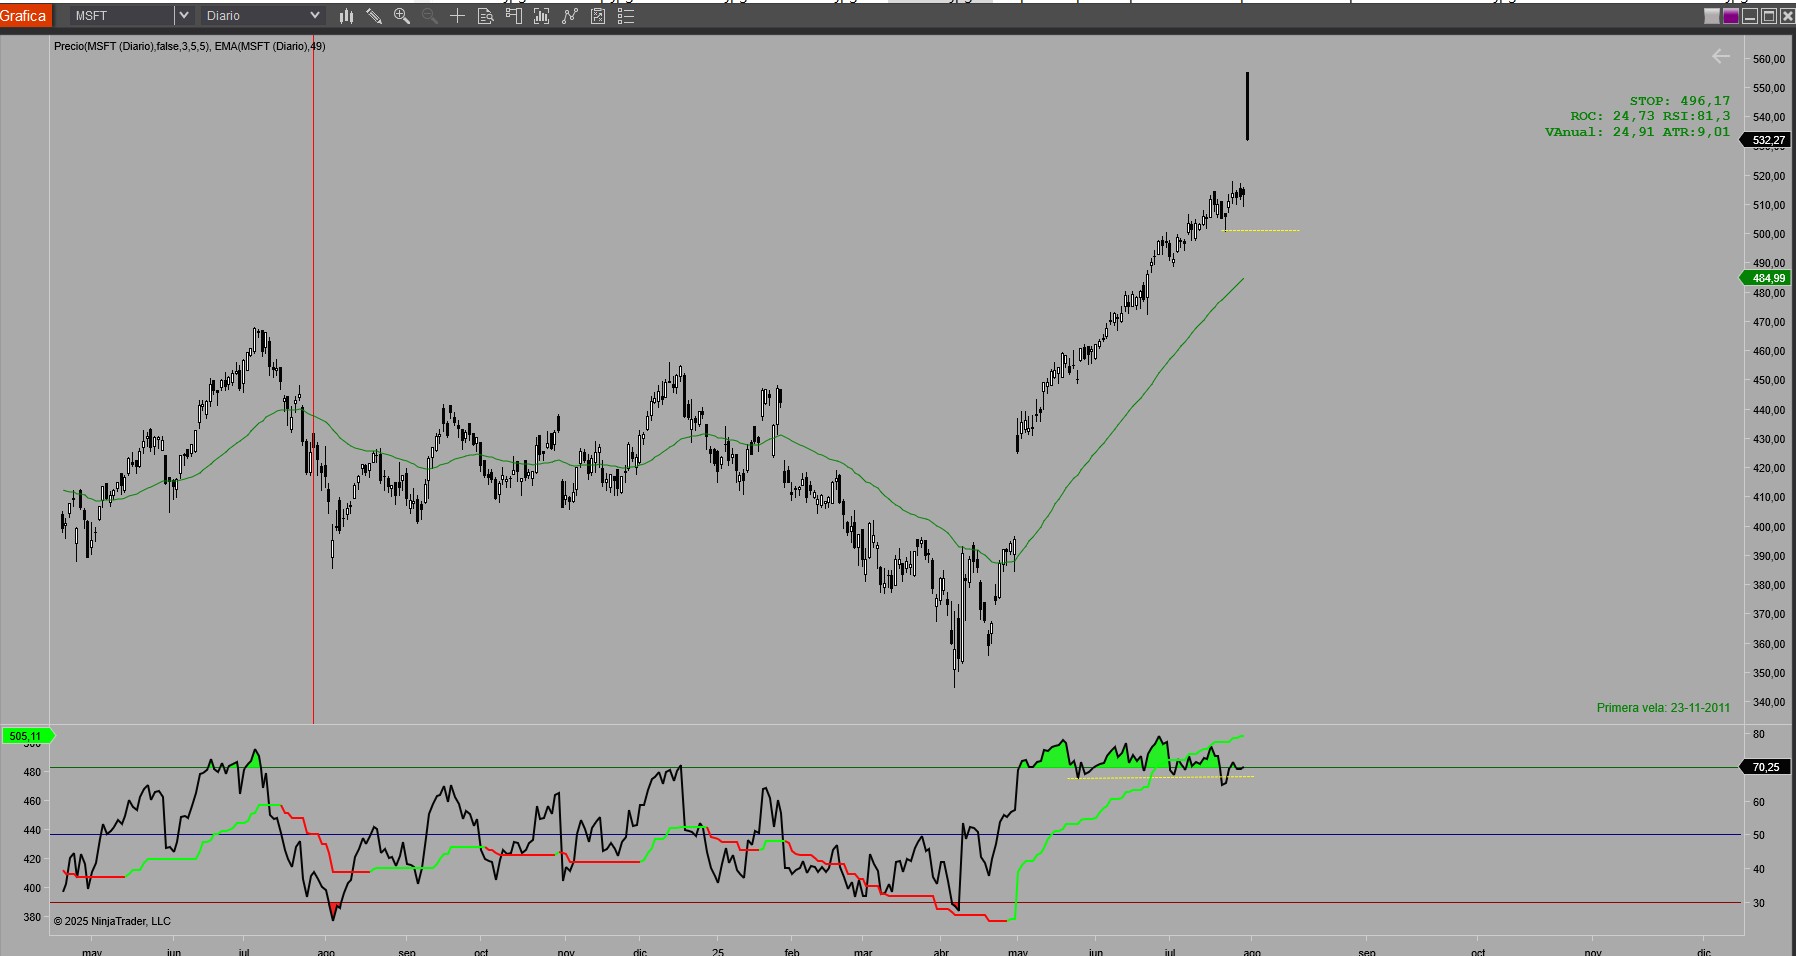This screenshot has width=1796, height=956.
Task: Click the green 484,99 EMA price marker
Action: tap(1767, 278)
